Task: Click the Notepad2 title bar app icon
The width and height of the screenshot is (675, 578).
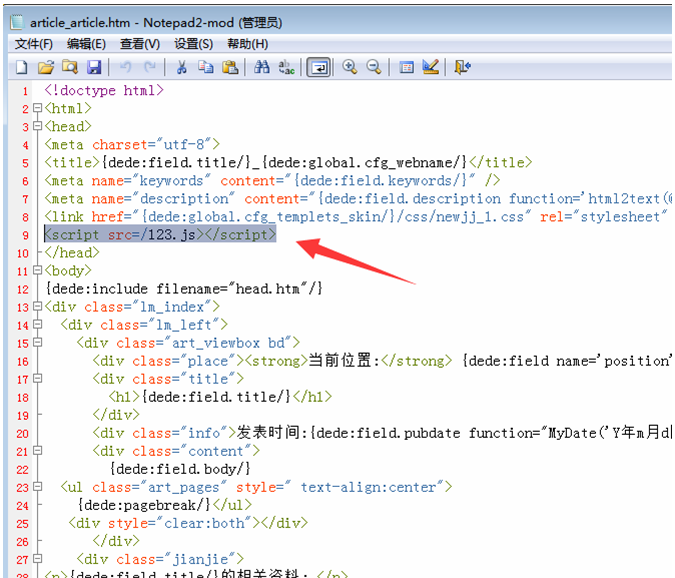Action: 17,22
